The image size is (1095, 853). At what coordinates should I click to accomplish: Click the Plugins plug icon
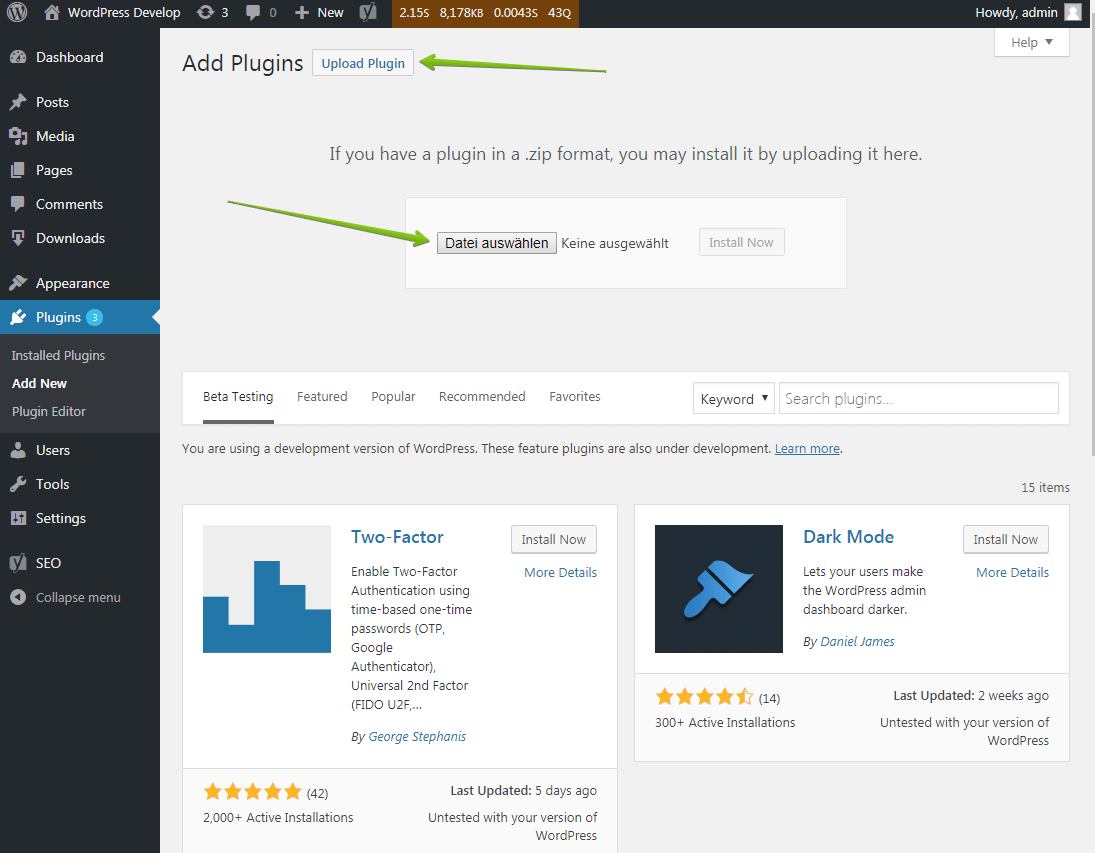click(x=18, y=317)
